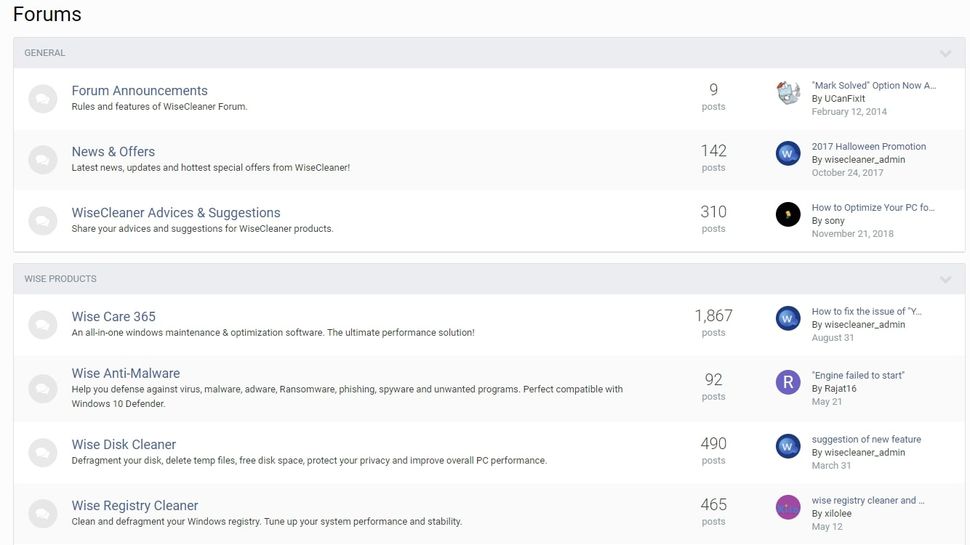Open "suggestion of new feature" topic
The height and width of the screenshot is (545, 970).
pos(866,439)
